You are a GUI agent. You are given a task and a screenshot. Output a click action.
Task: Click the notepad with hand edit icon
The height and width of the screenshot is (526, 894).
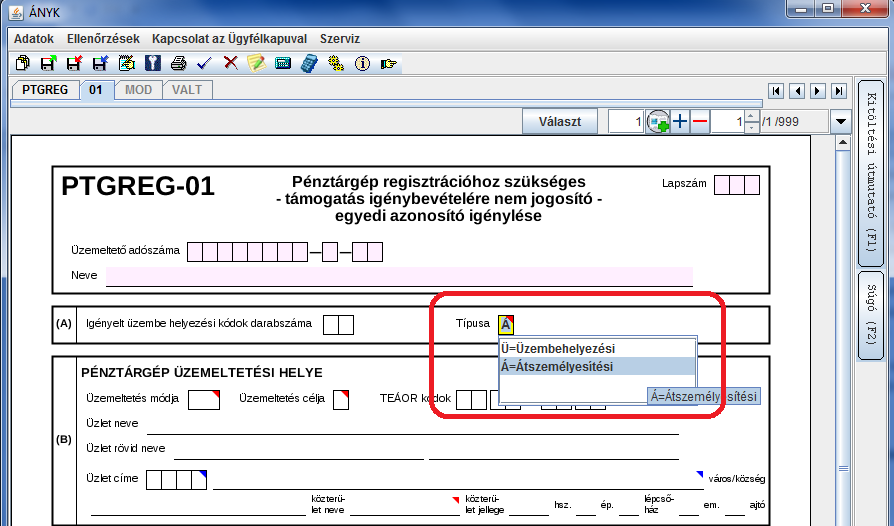(127, 63)
